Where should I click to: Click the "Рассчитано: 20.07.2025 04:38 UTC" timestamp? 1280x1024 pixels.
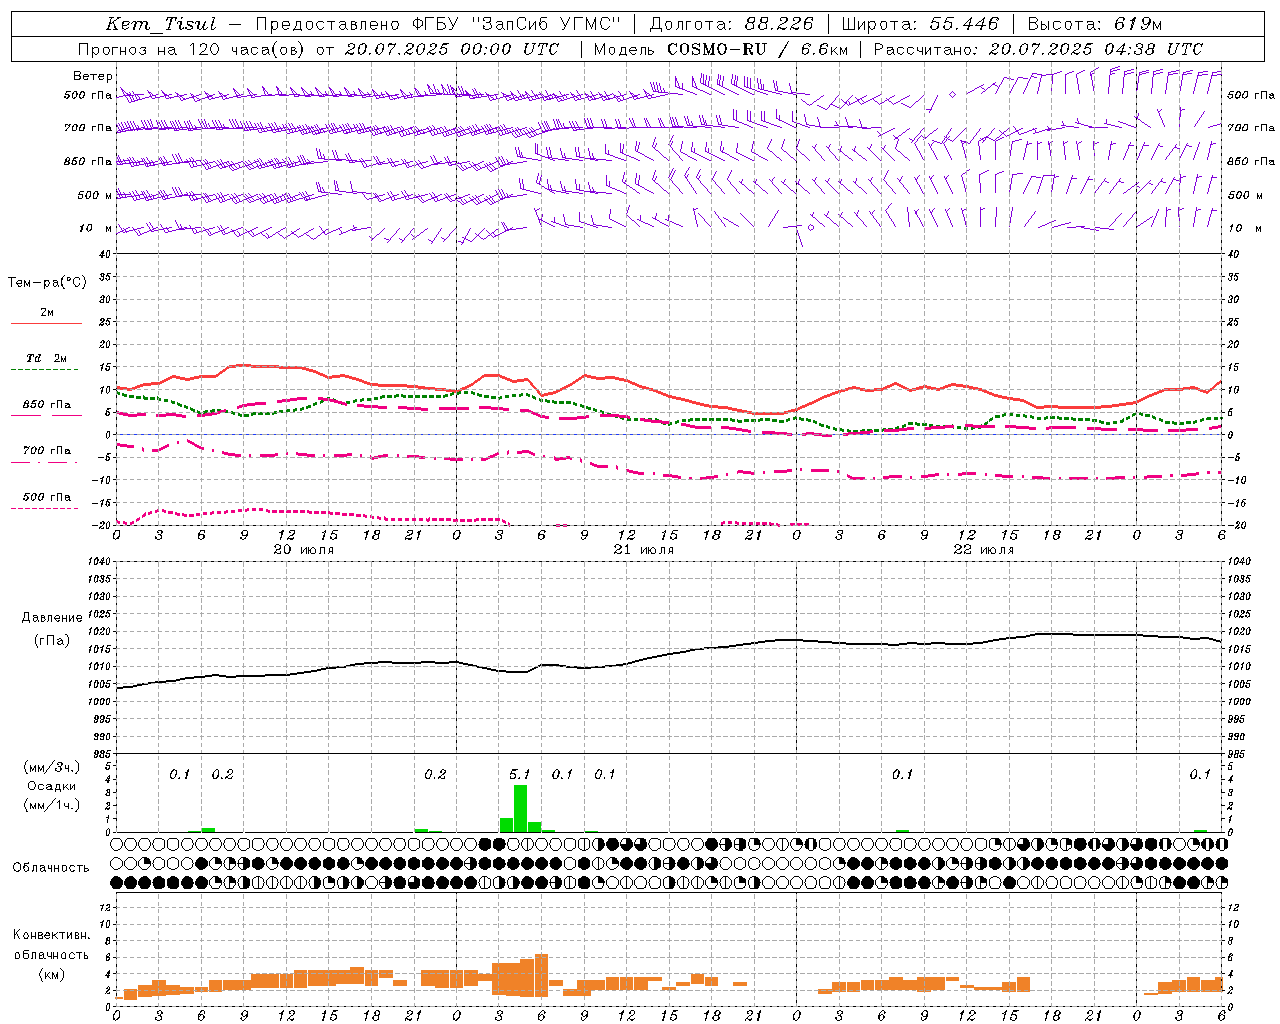pyautogui.click(x=1039, y=49)
